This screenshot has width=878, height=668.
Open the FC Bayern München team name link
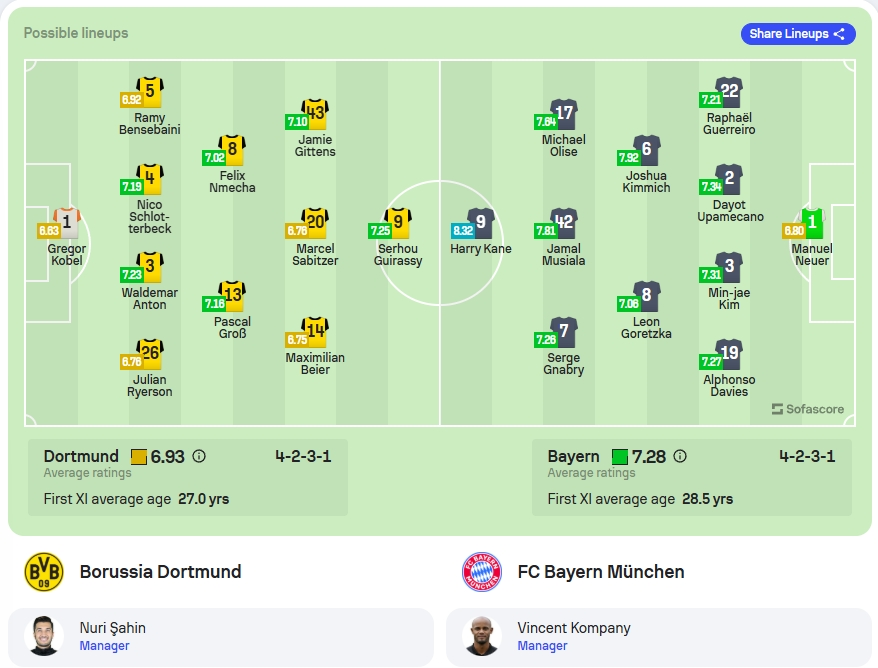[601, 572]
